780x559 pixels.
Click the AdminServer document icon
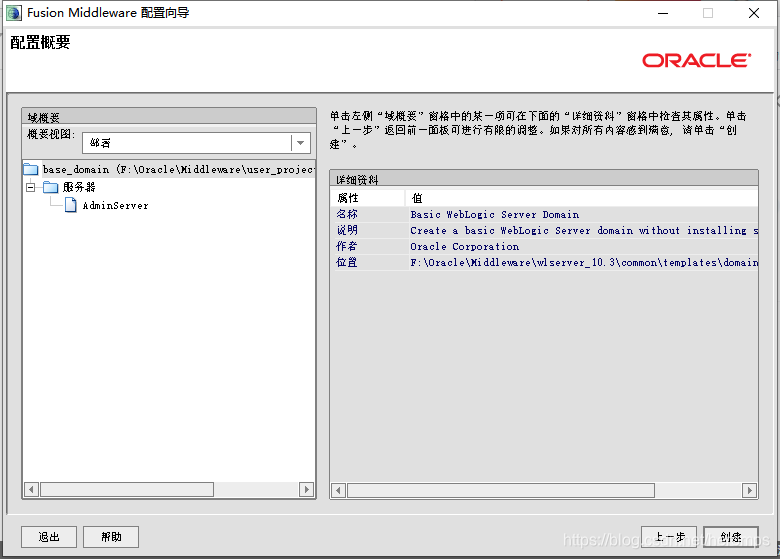pos(71,205)
